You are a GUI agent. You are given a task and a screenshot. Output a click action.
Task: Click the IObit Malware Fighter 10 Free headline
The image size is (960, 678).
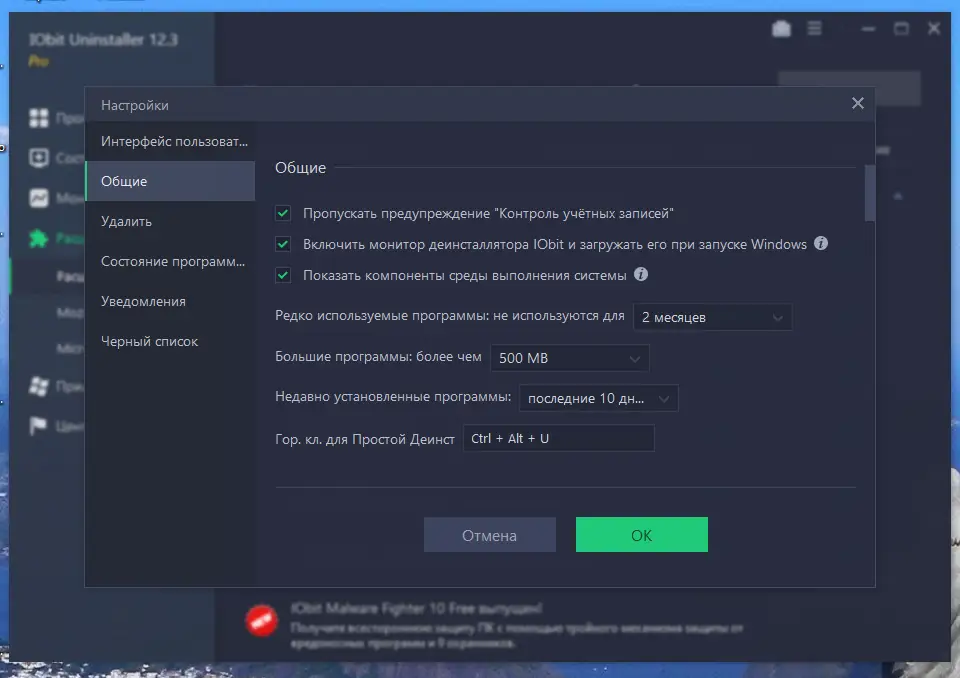click(416, 608)
